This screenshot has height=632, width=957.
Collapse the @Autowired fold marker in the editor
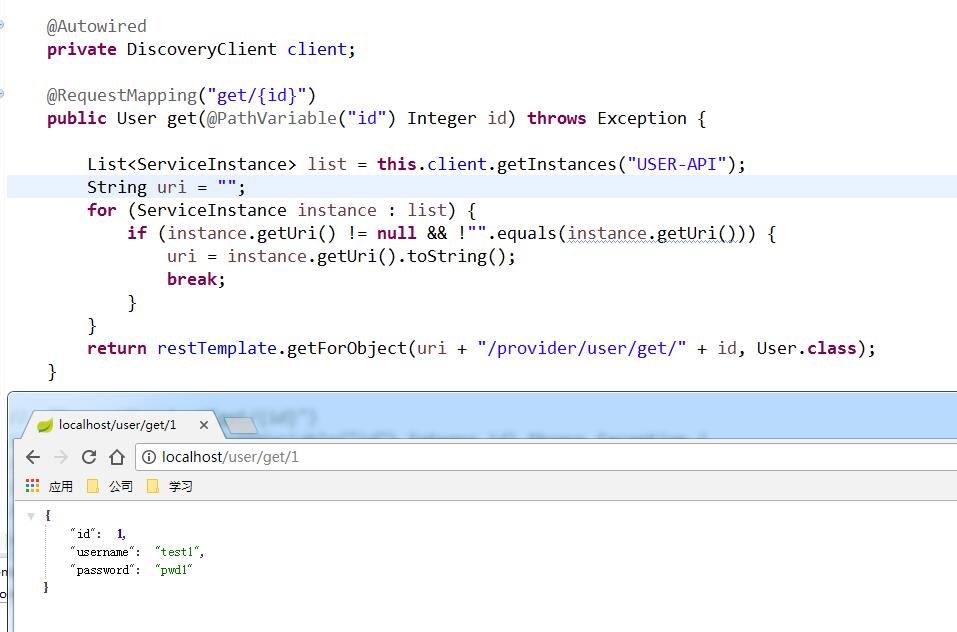pos(2,25)
